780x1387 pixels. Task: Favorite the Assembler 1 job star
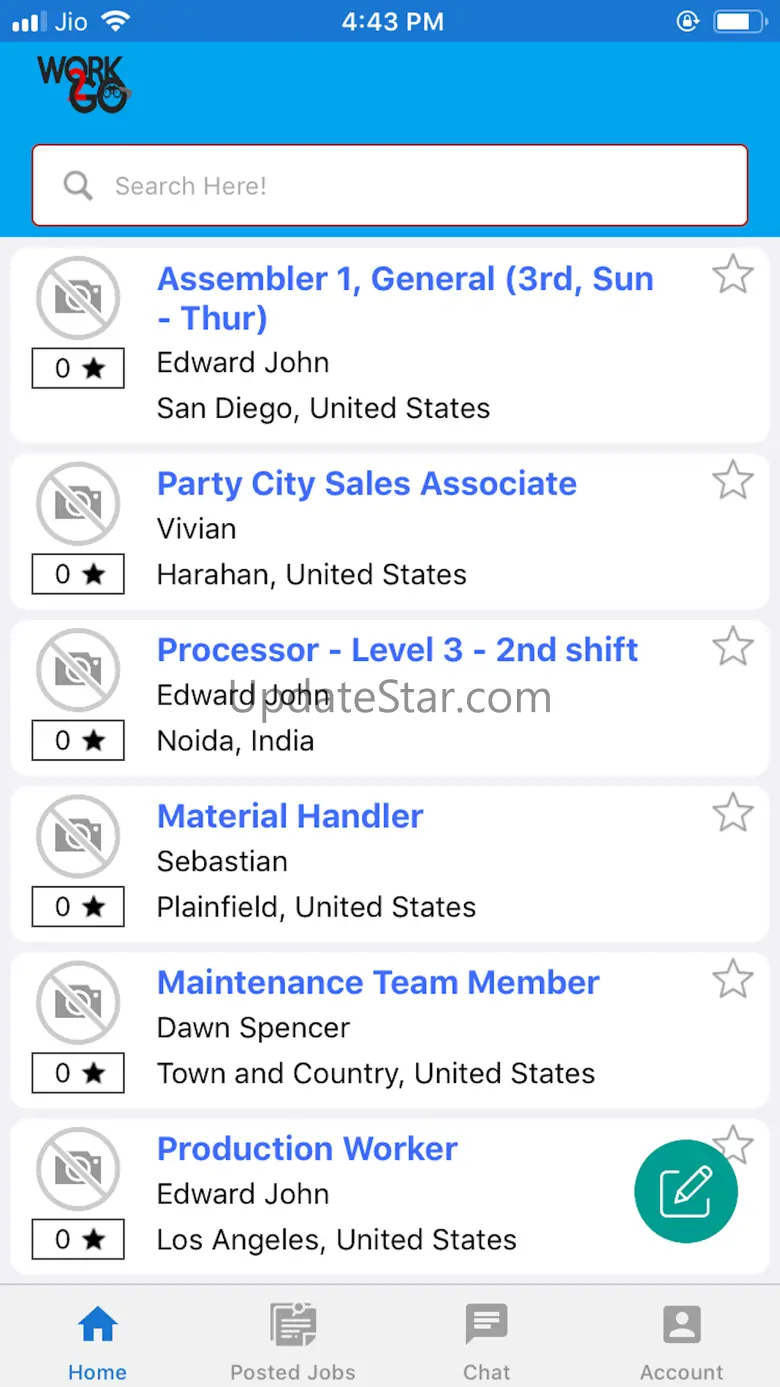pos(733,274)
